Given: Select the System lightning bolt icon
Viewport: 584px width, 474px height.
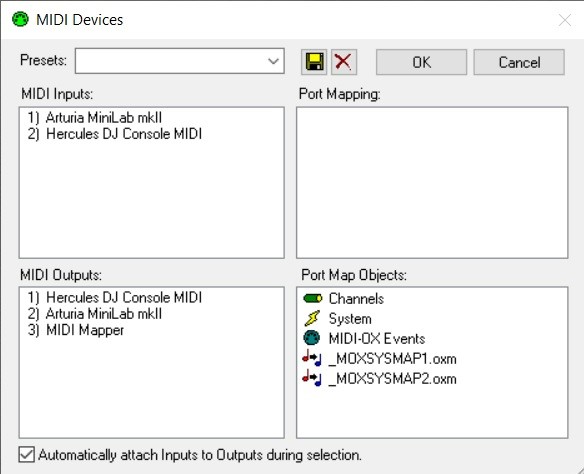Looking at the screenshot, I should [x=312, y=319].
